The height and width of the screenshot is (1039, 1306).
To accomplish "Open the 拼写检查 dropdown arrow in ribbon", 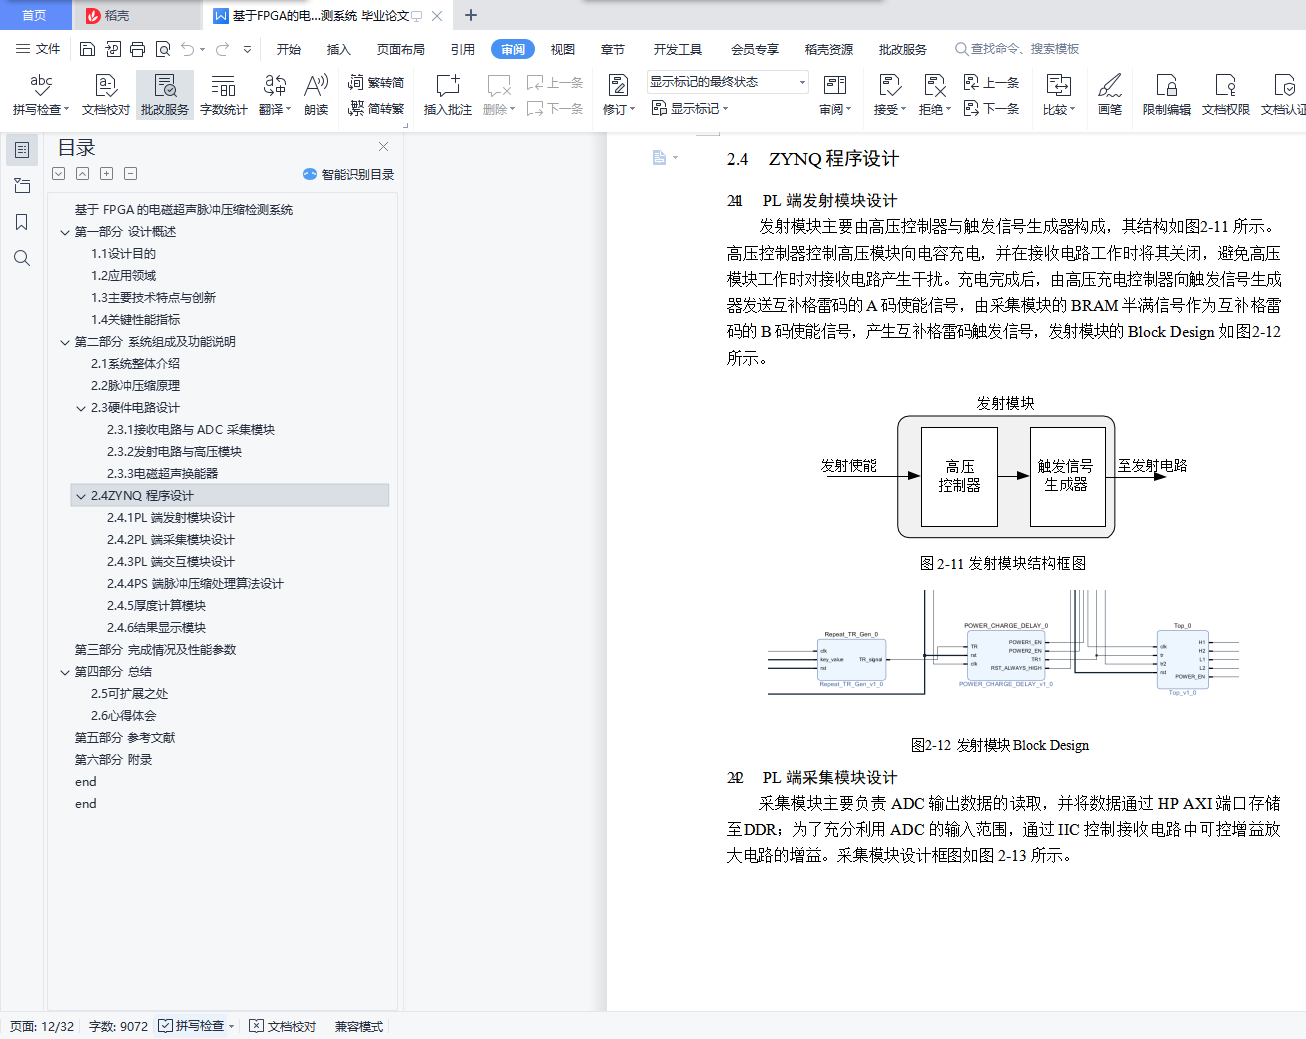I will [66, 110].
